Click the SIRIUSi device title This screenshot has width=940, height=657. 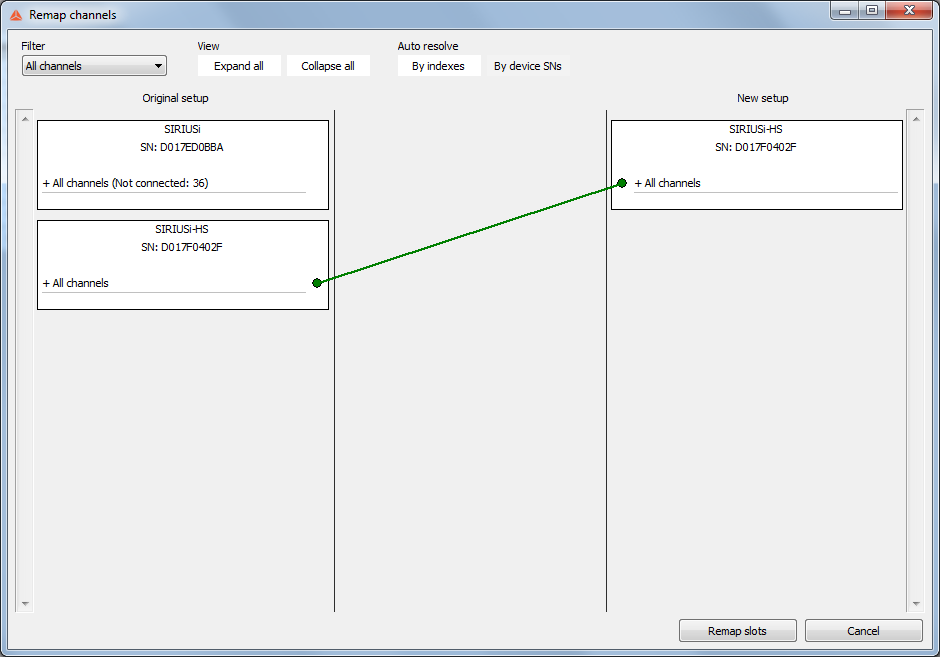182,129
